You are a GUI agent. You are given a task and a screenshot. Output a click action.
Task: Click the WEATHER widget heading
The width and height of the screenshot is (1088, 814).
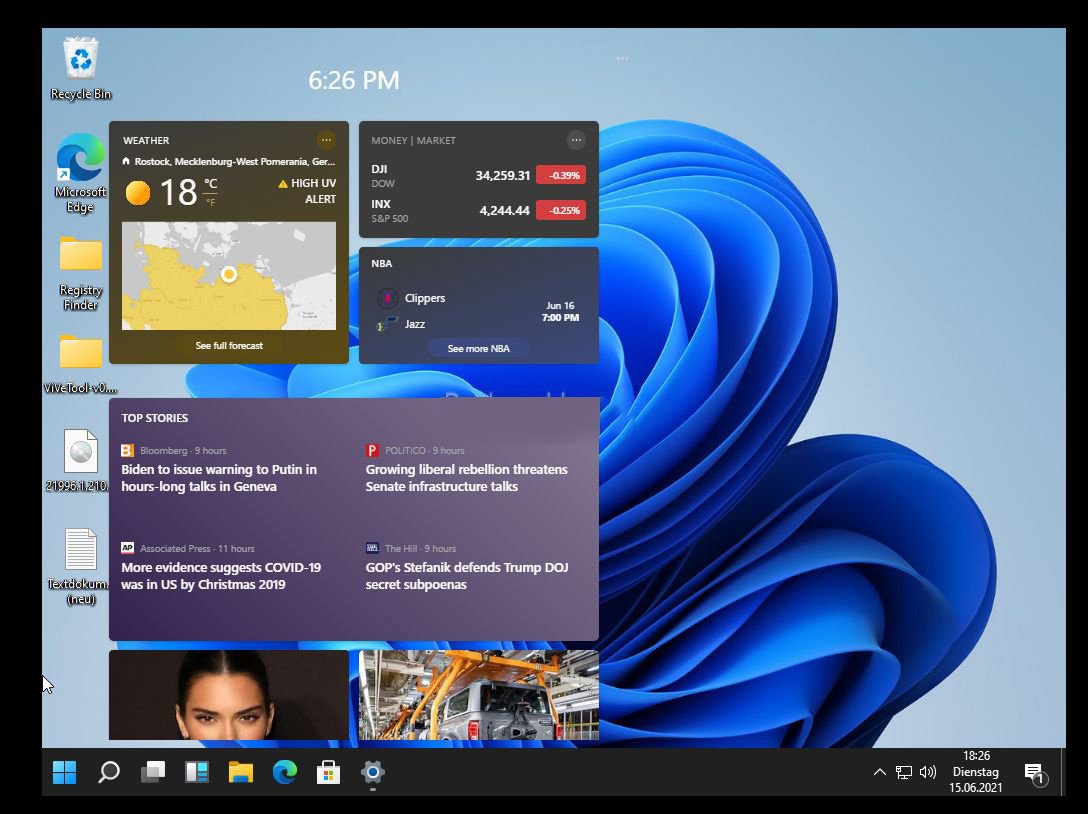[x=146, y=140]
